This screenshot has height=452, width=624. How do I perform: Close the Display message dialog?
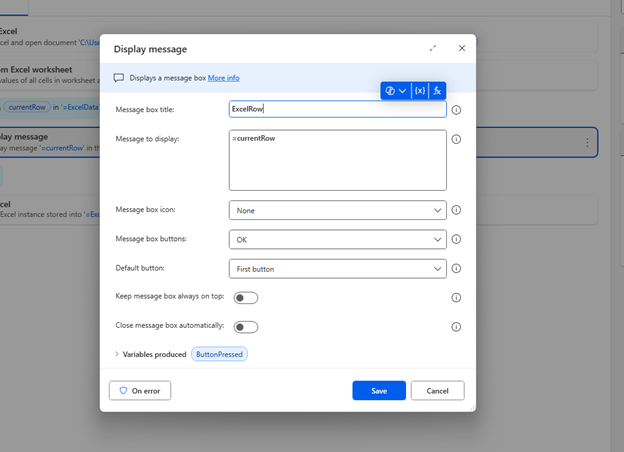(462, 48)
